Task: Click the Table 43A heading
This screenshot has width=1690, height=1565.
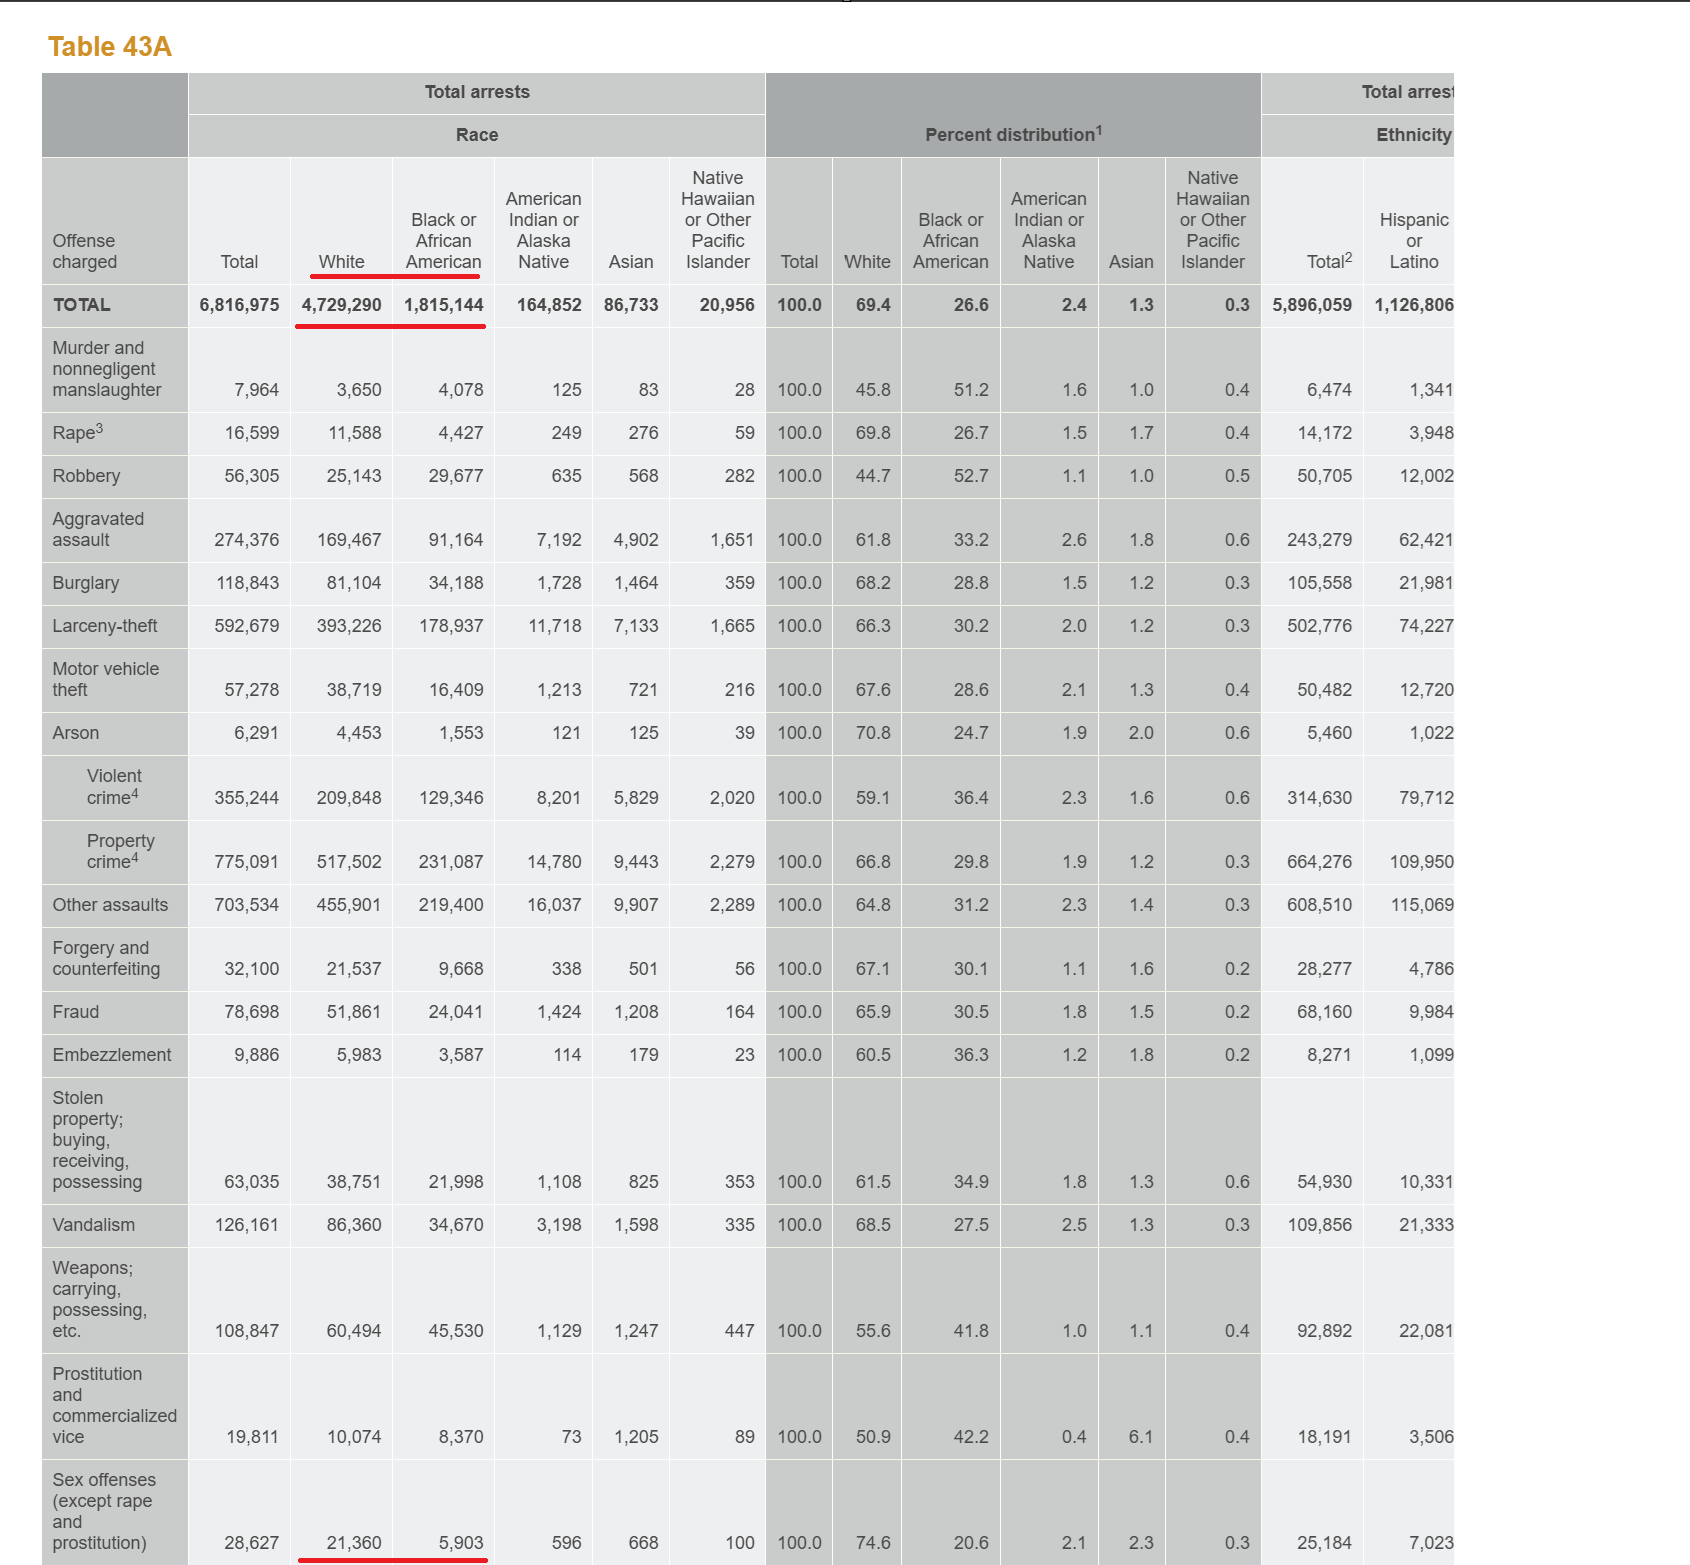Action: tap(110, 47)
